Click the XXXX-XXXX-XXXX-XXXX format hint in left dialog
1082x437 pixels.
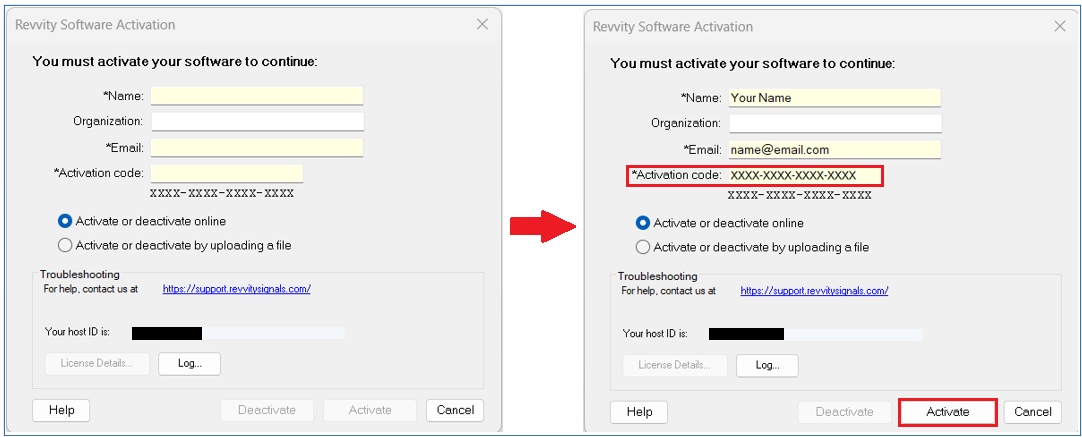tap(222, 193)
